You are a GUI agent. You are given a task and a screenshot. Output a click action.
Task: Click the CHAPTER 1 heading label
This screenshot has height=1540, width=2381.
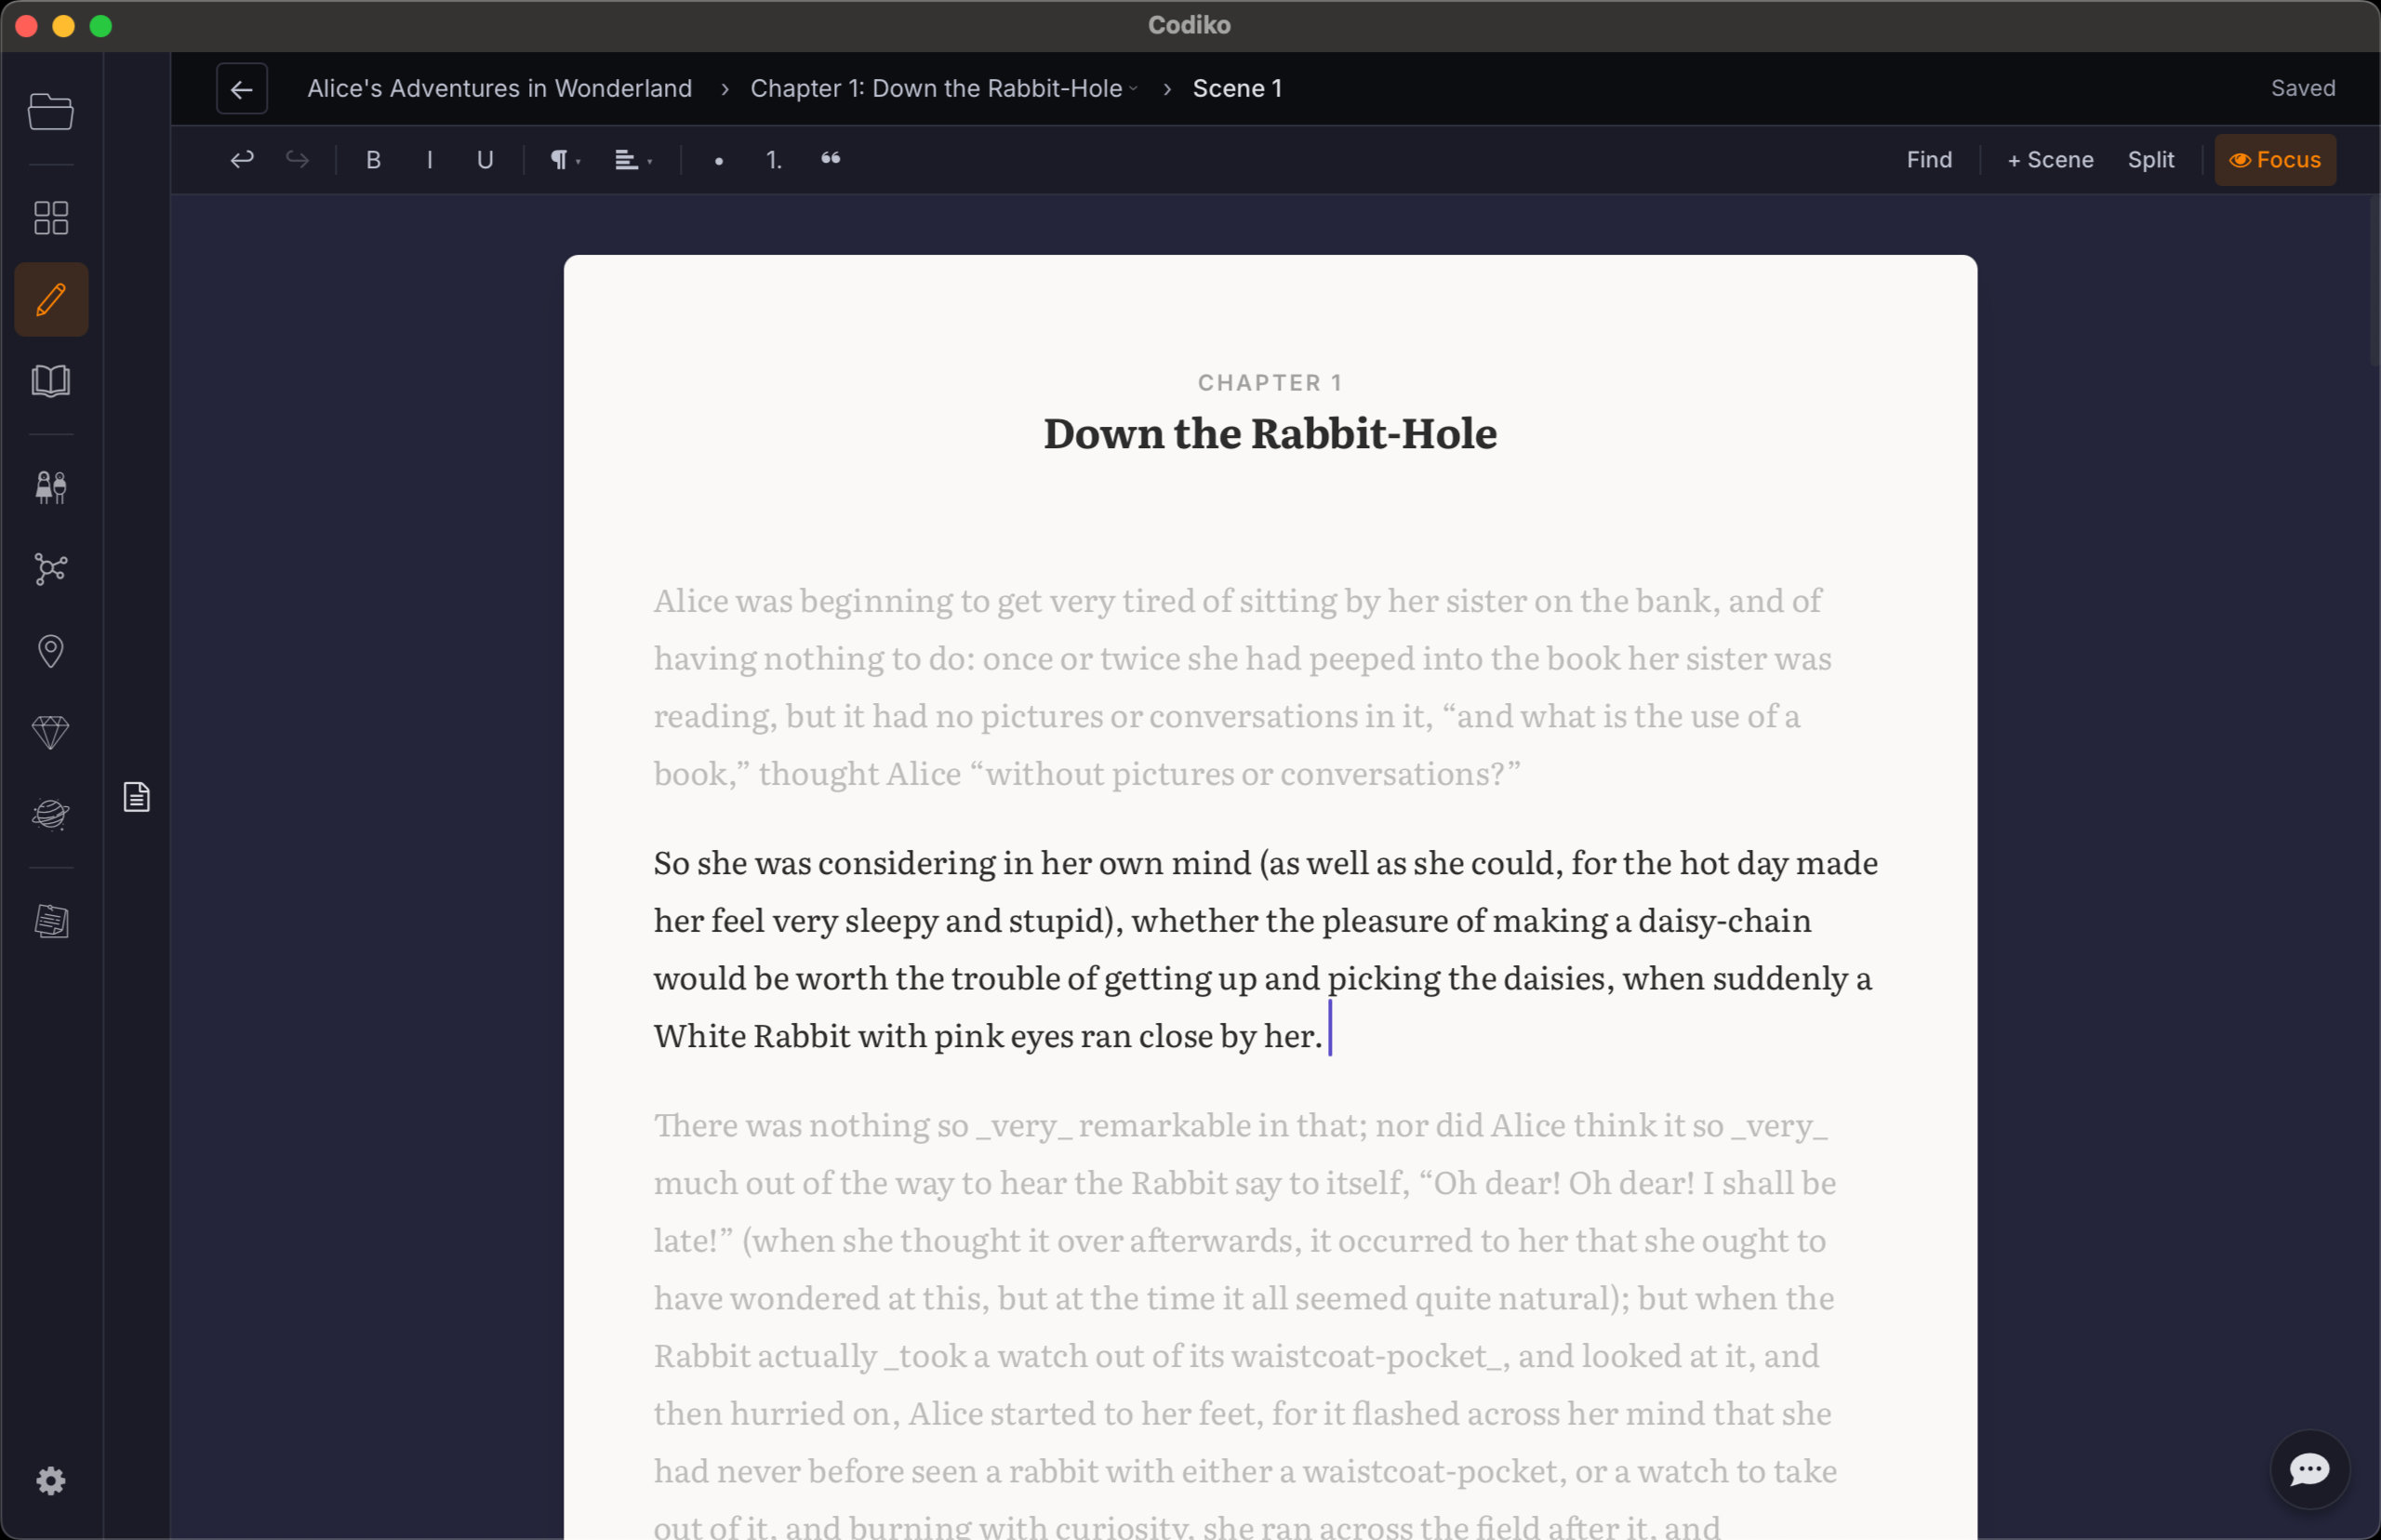point(1270,382)
